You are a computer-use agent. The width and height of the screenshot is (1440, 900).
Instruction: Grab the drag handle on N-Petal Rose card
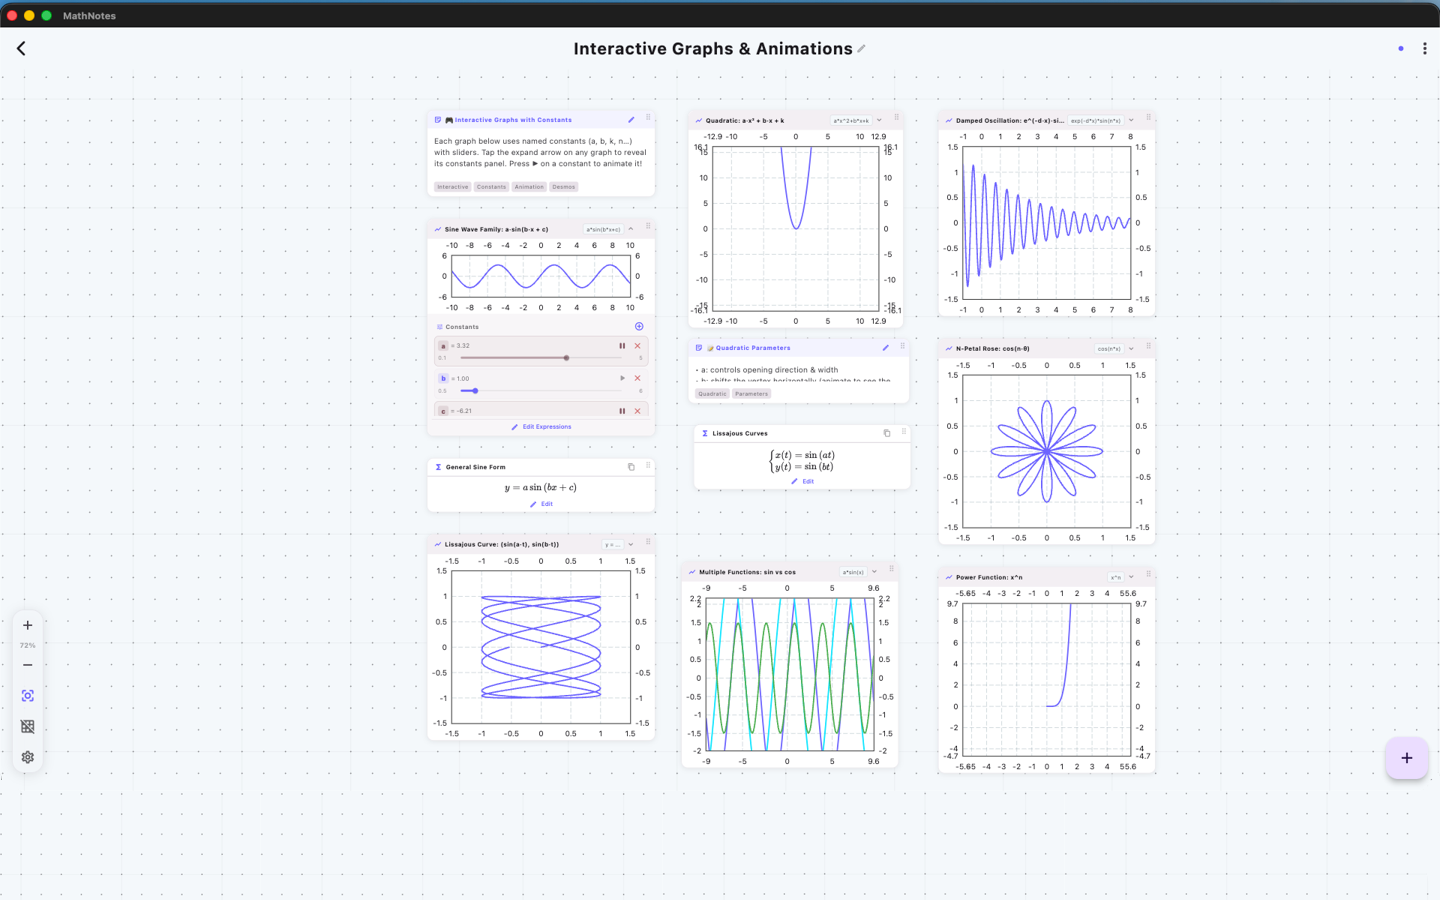coord(1148,347)
